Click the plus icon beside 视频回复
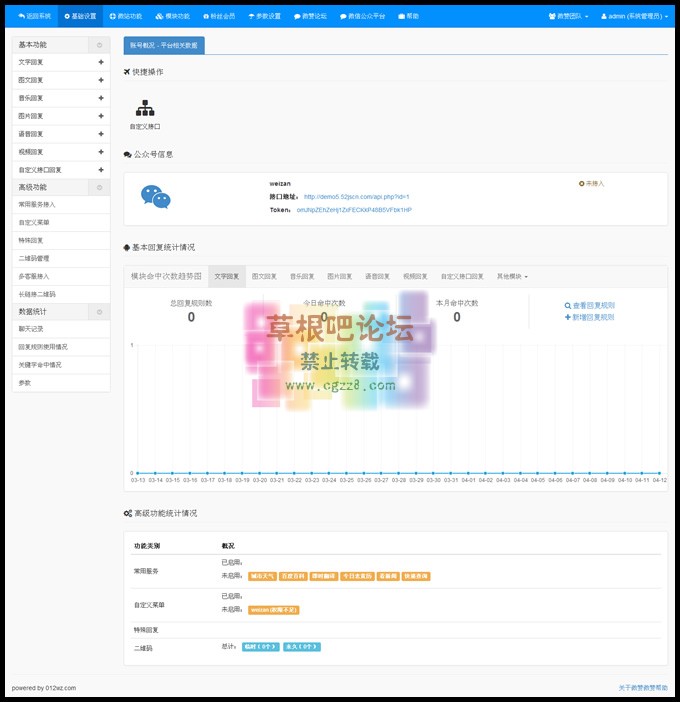Viewport: 680px width, 702px height. coord(100,152)
